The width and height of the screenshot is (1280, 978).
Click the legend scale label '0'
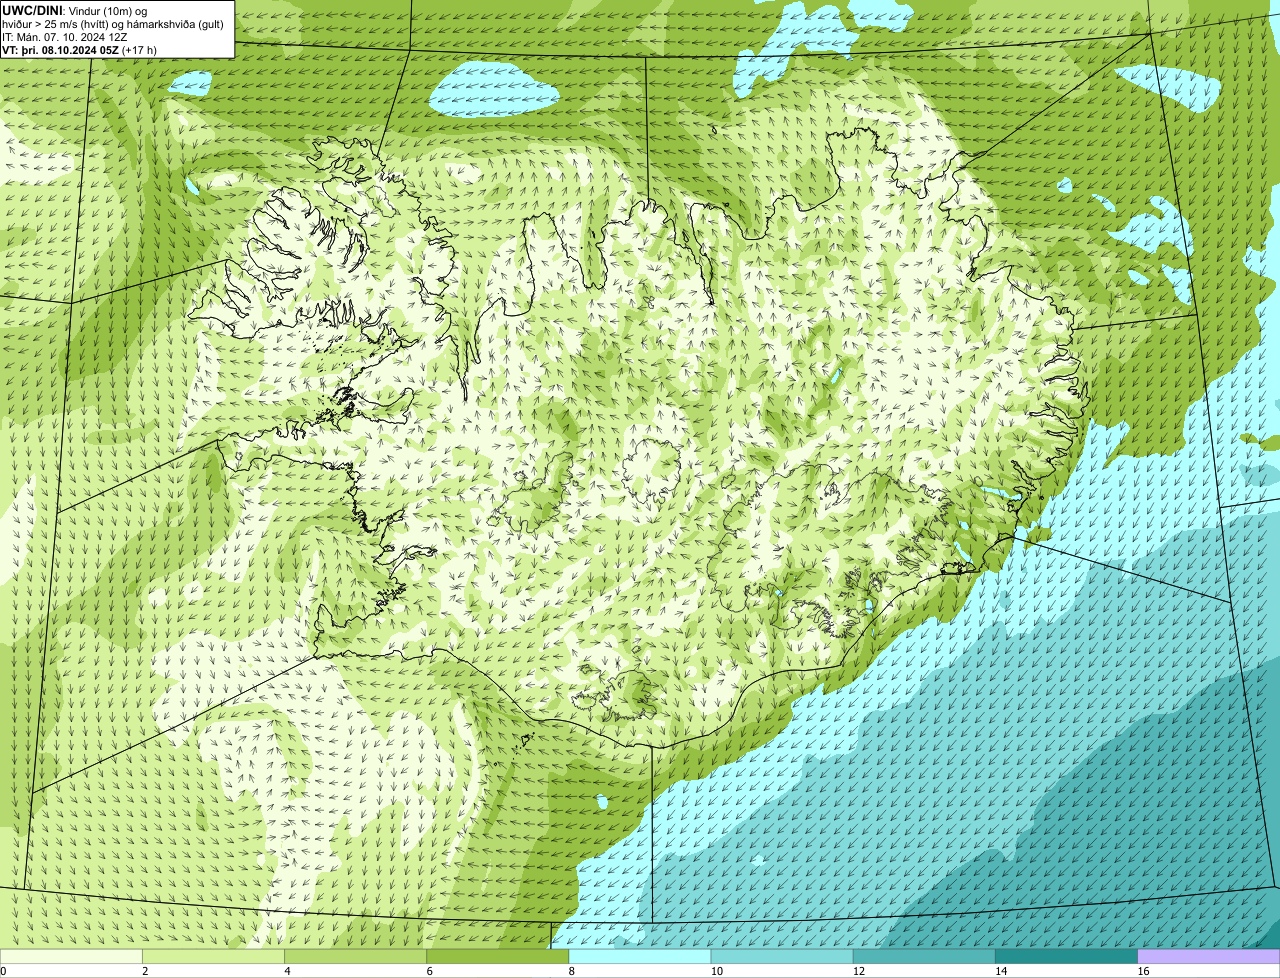3,971
